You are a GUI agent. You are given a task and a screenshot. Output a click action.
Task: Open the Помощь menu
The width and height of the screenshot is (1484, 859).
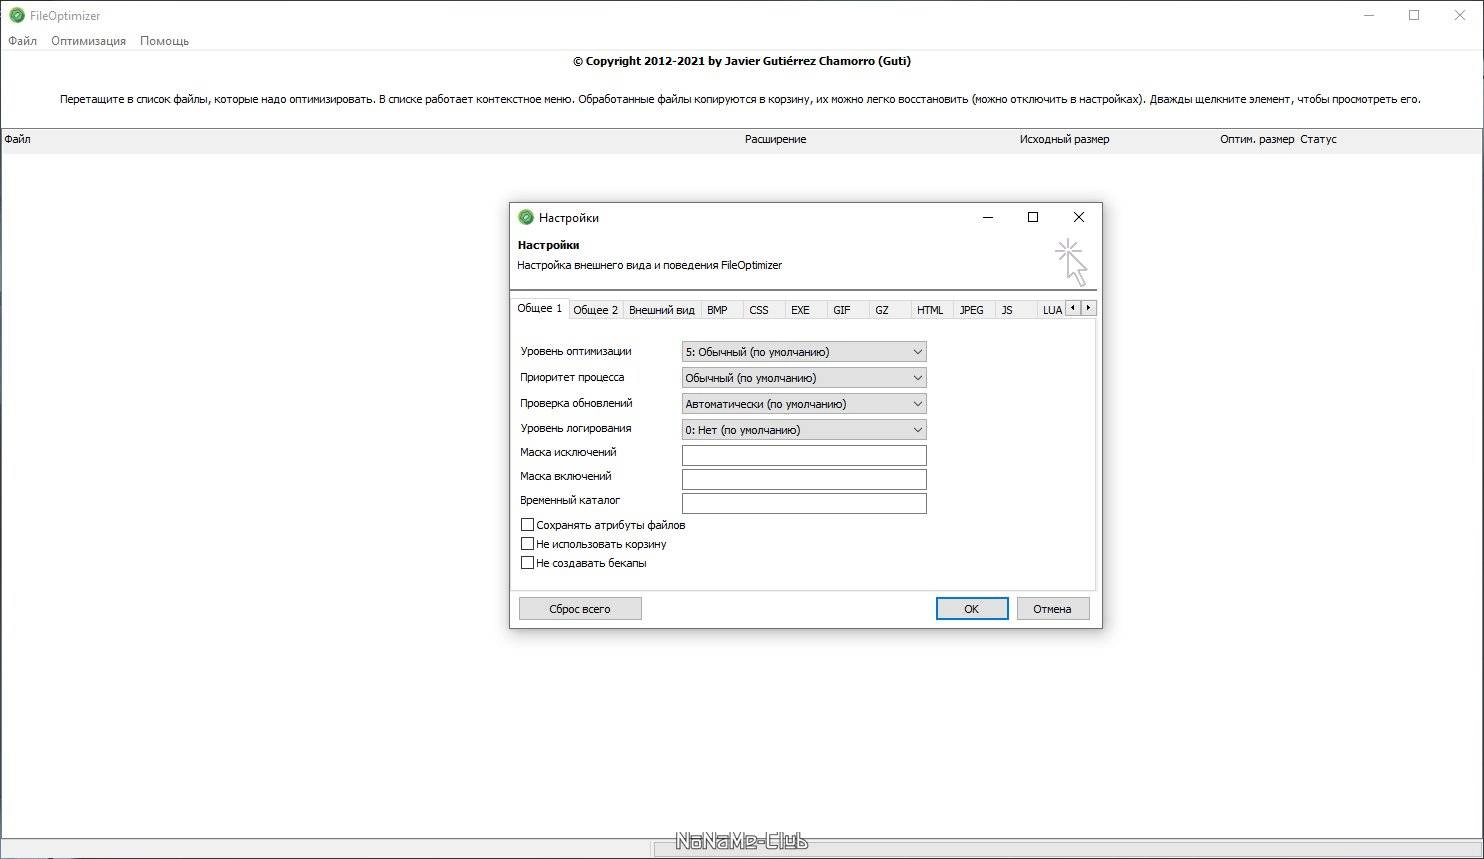click(164, 41)
